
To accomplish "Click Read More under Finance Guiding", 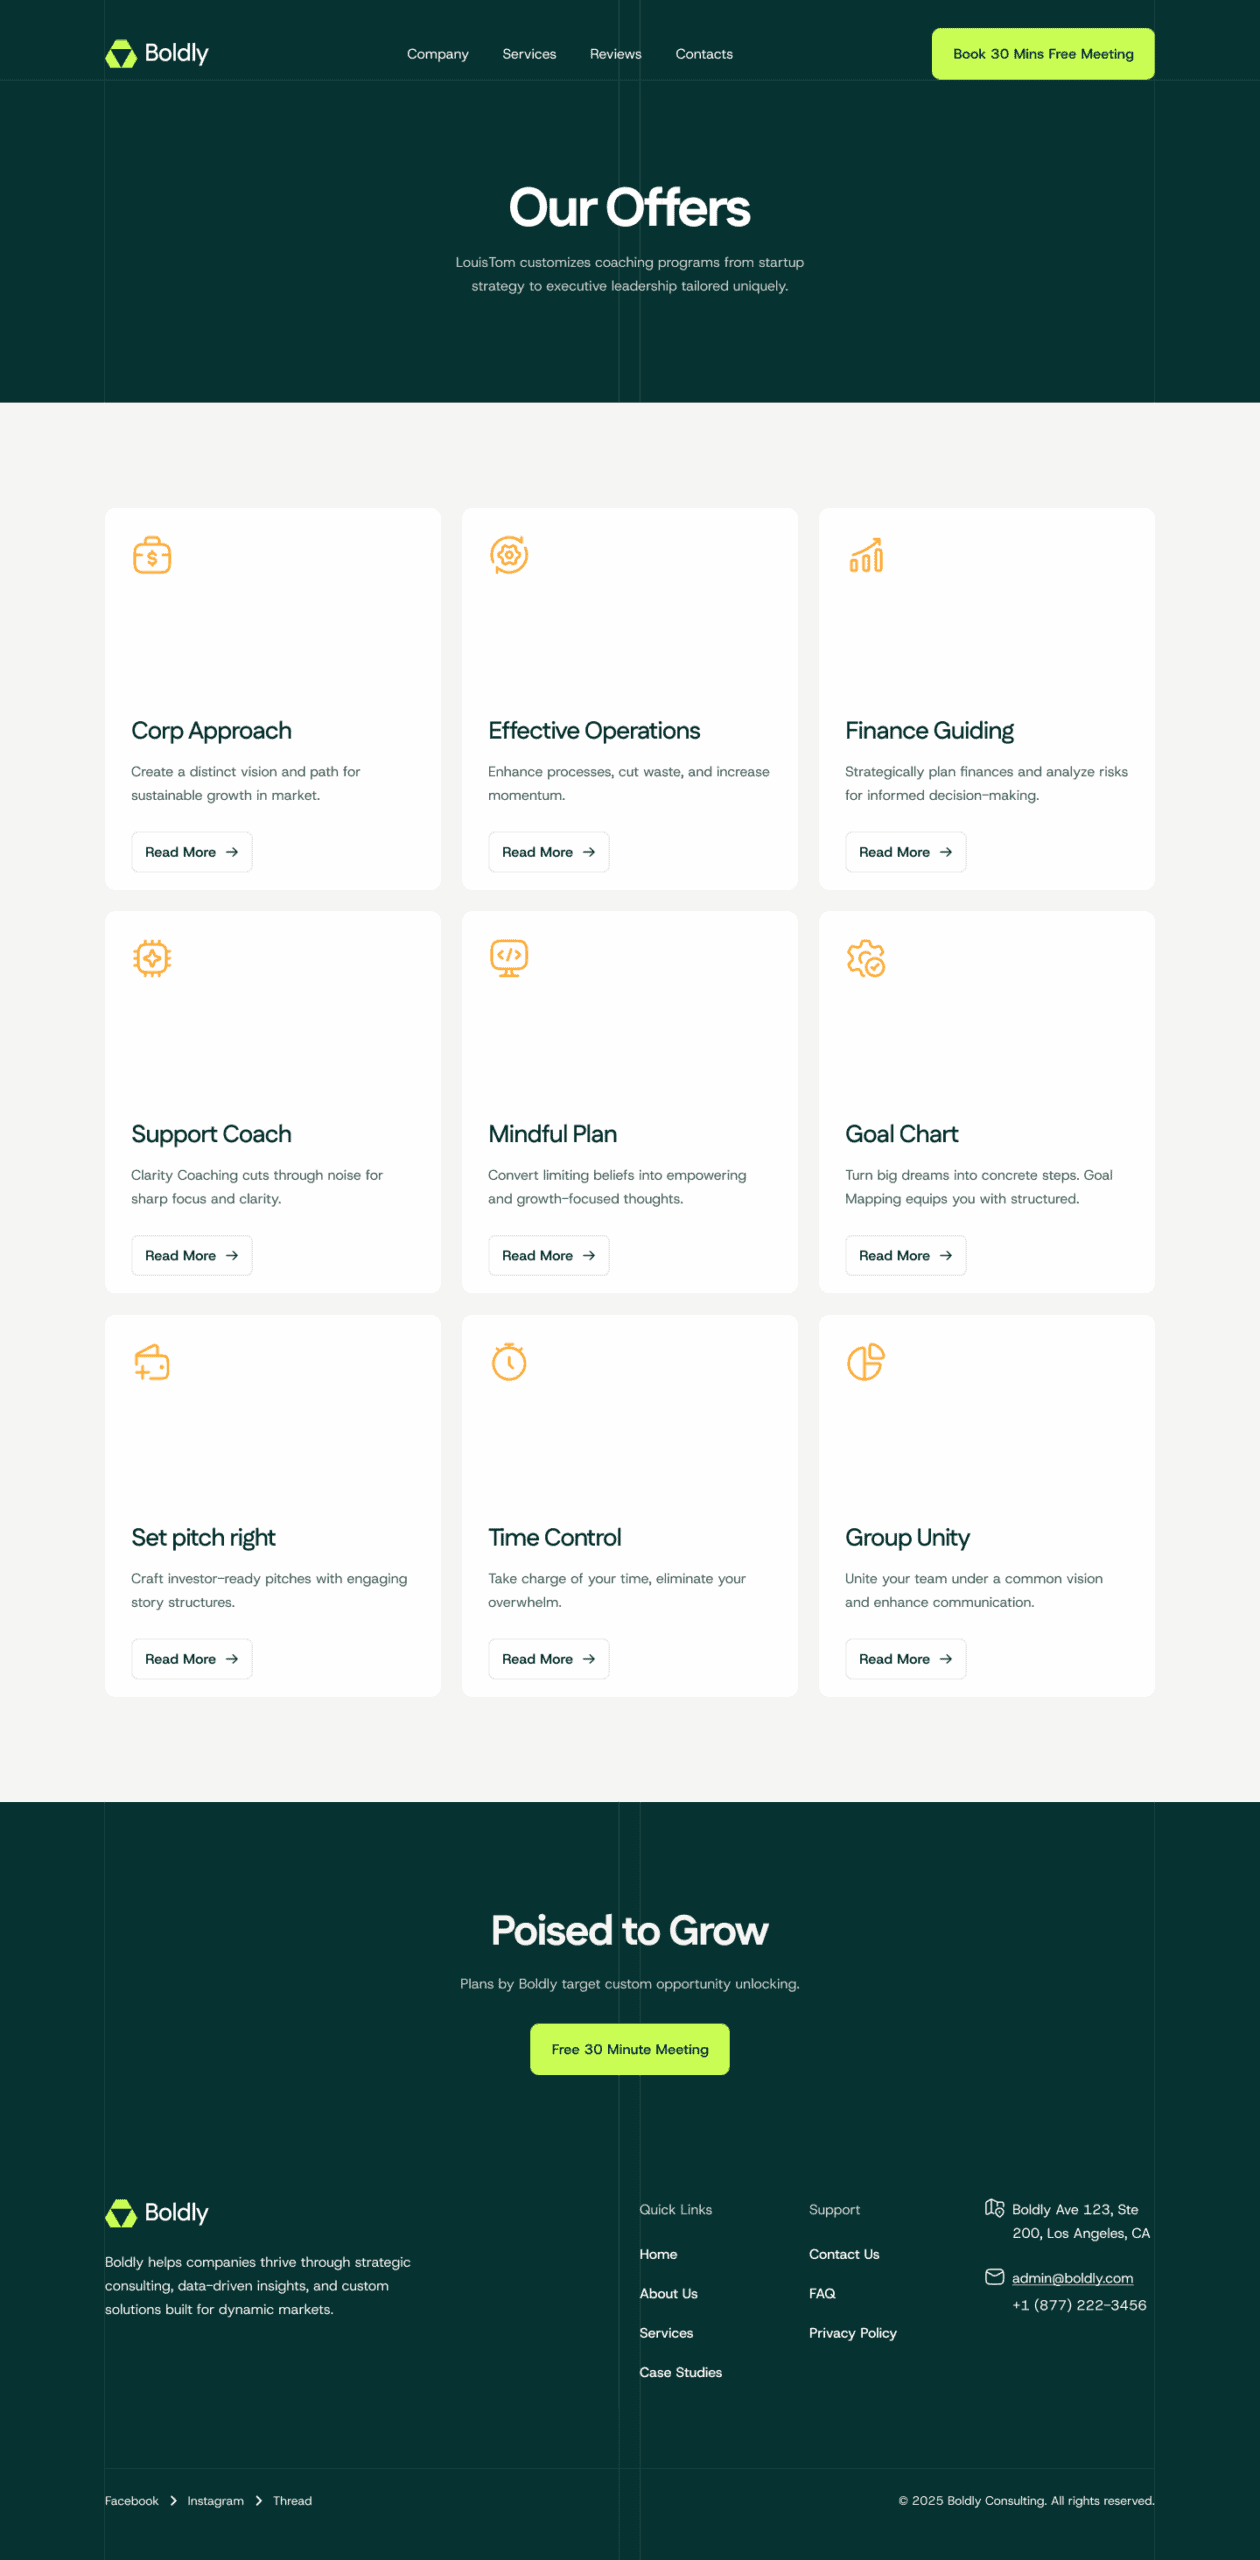I will point(905,852).
